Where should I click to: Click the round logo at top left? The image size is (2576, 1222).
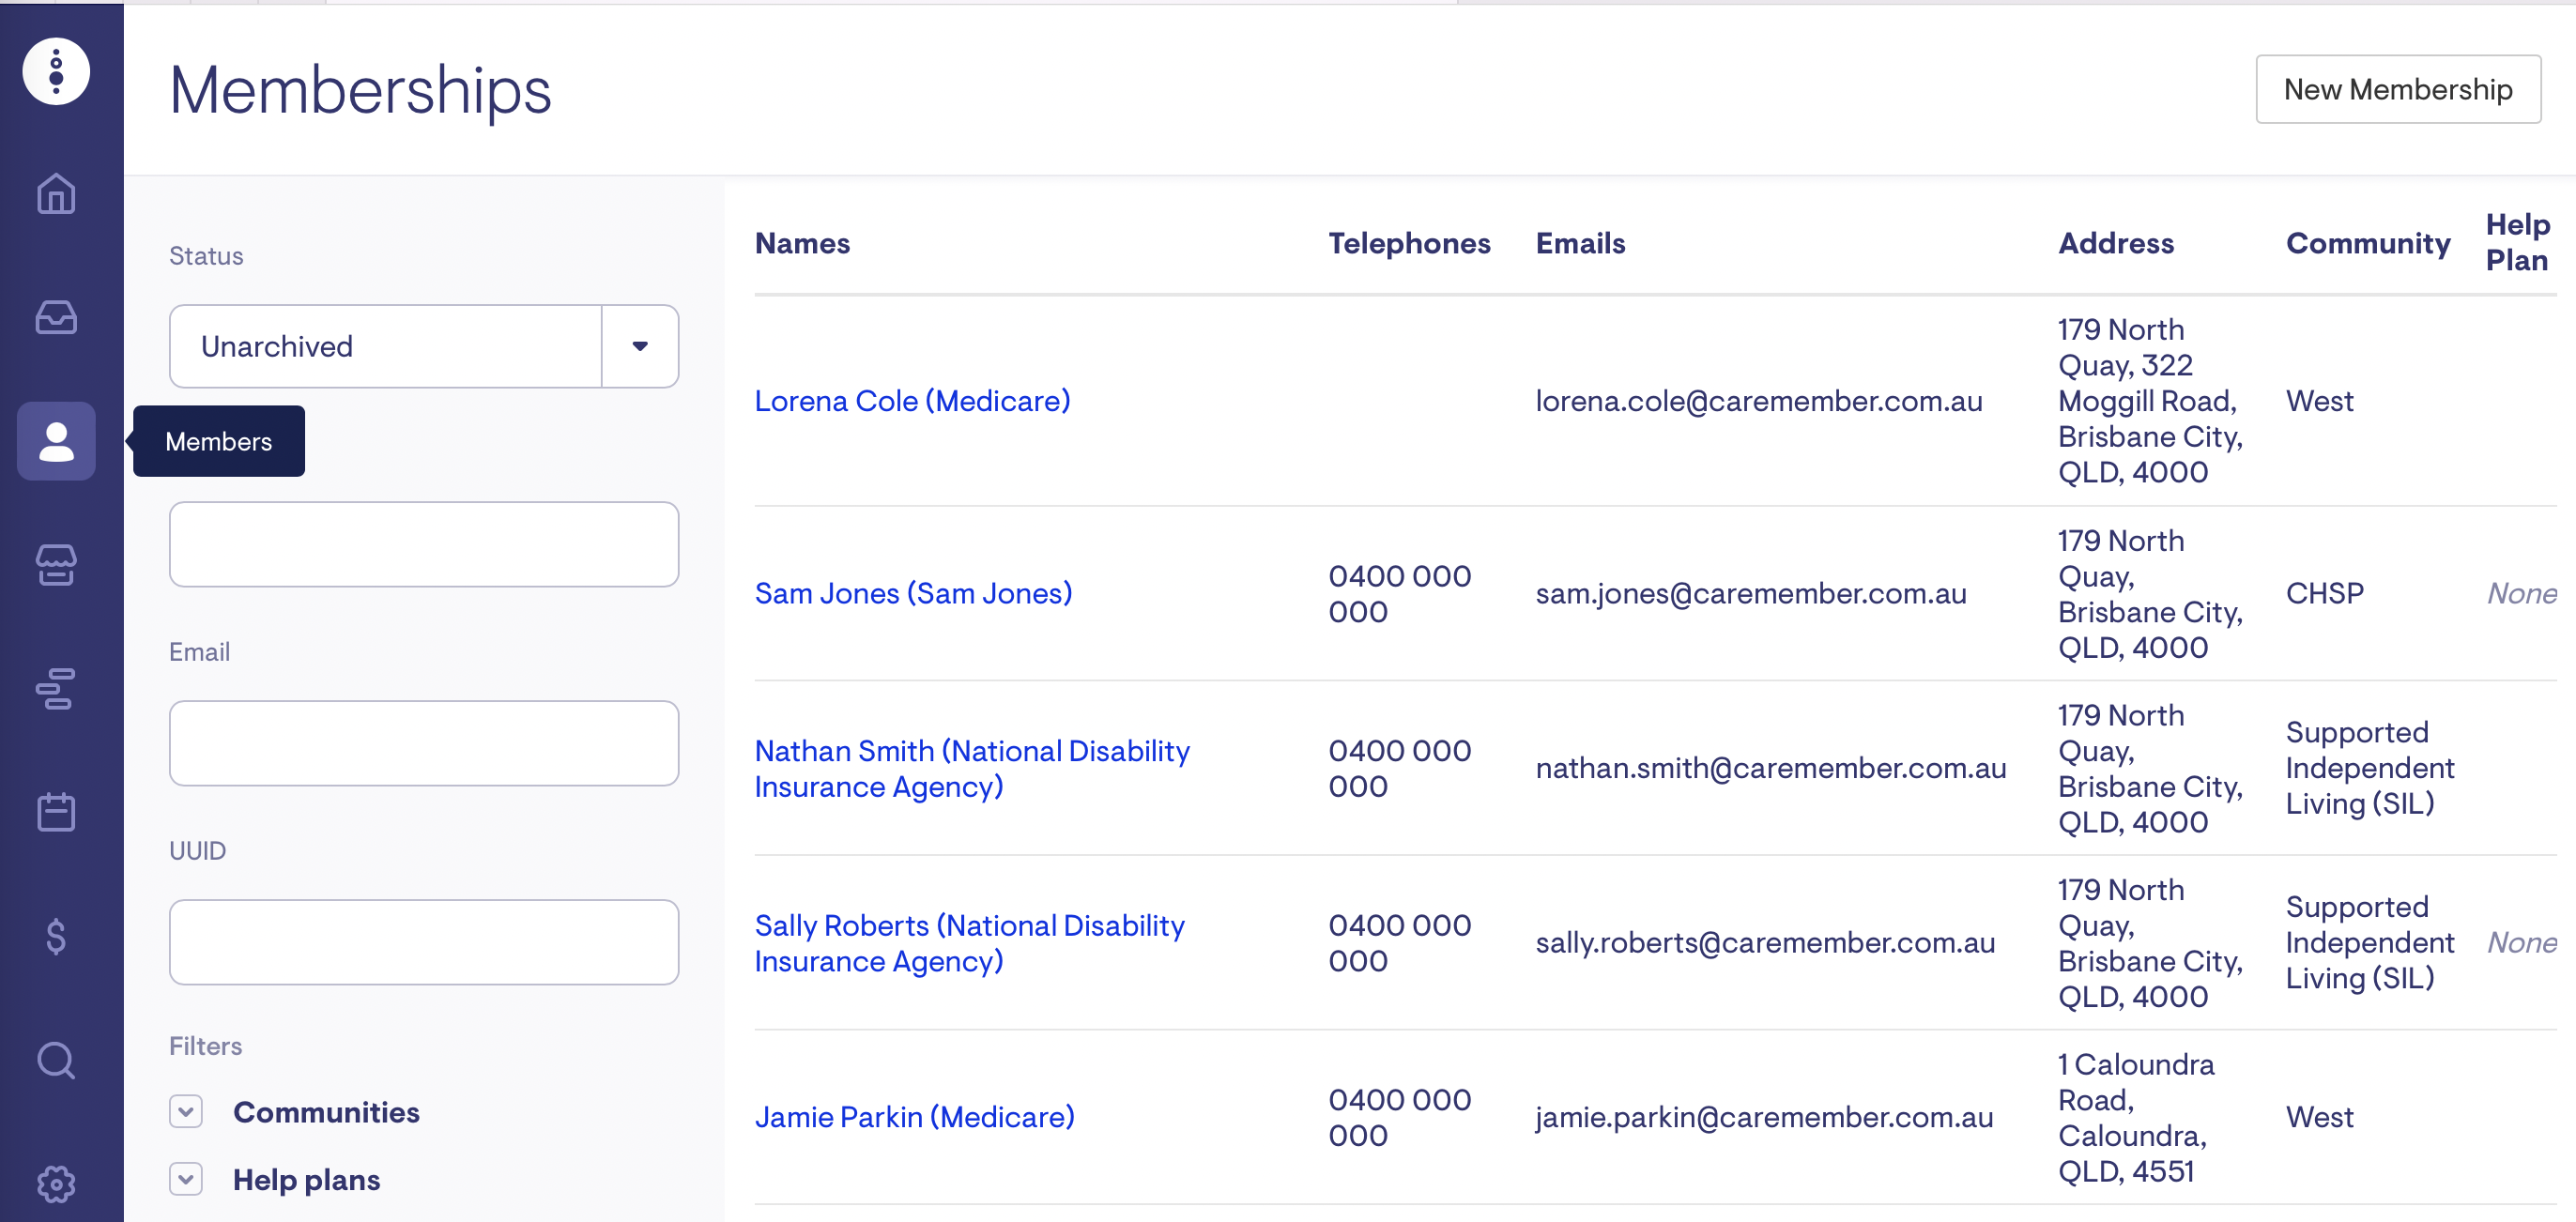pyautogui.click(x=56, y=71)
